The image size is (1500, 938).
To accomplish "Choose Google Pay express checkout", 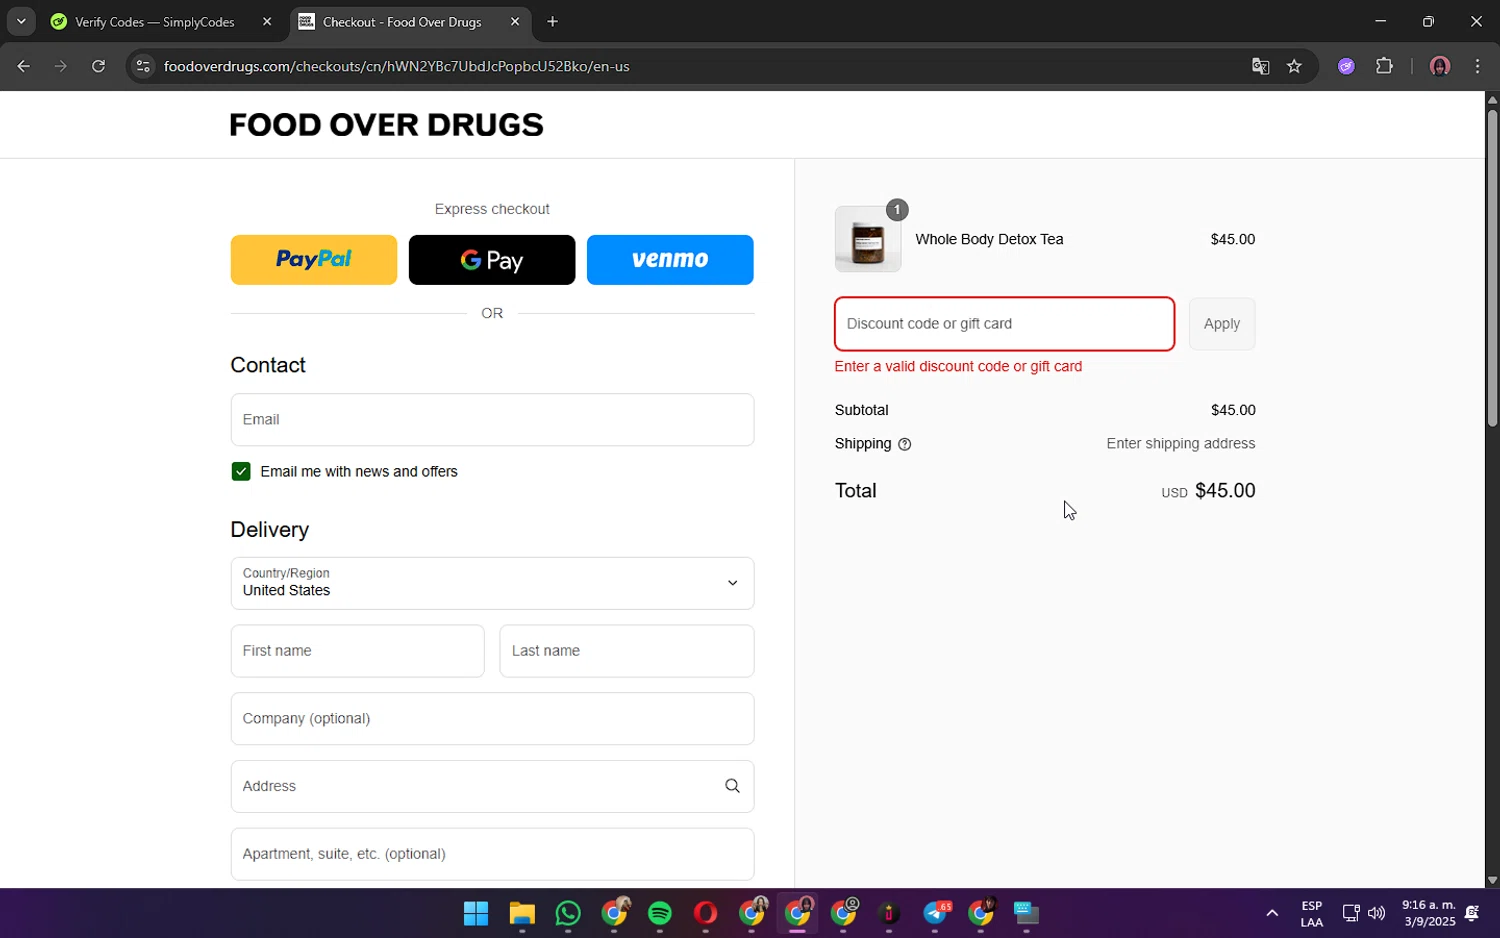I will coord(492,260).
